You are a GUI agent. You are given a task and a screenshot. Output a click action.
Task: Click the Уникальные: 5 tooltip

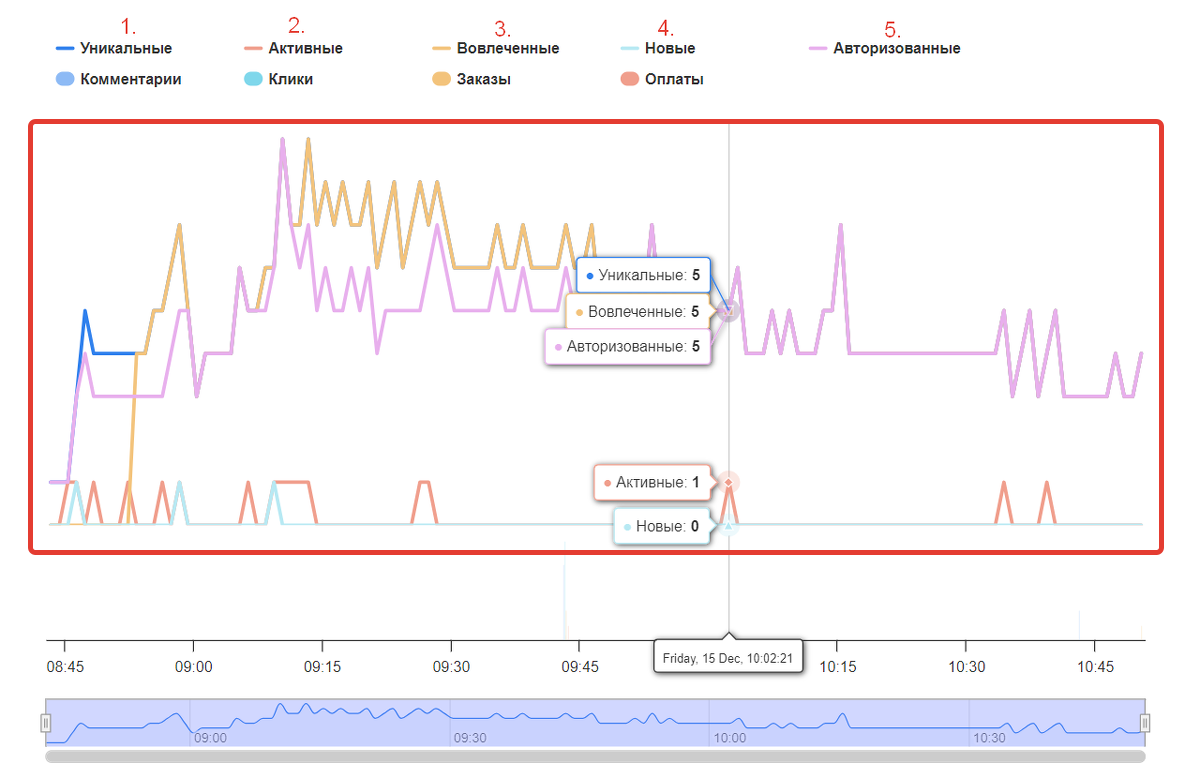[643, 274]
